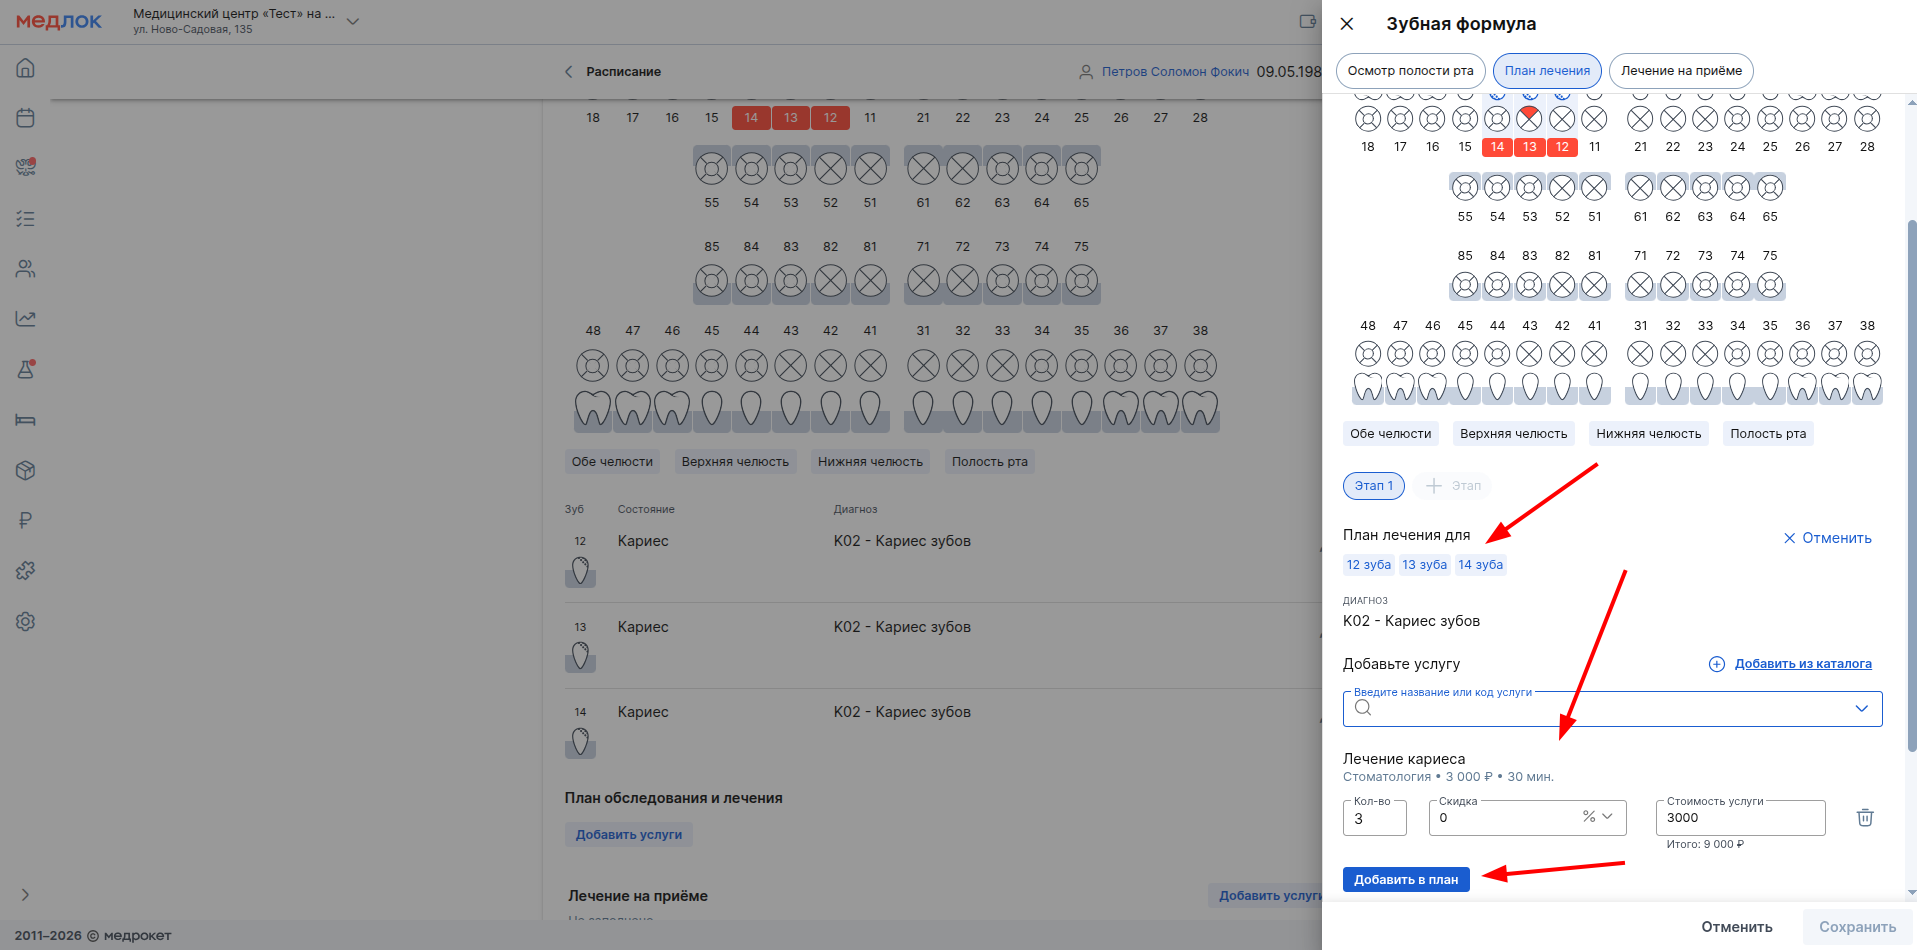Click the Добавить в план button
This screenshot has height=950, width=1917.
[x=1405, y=880]
